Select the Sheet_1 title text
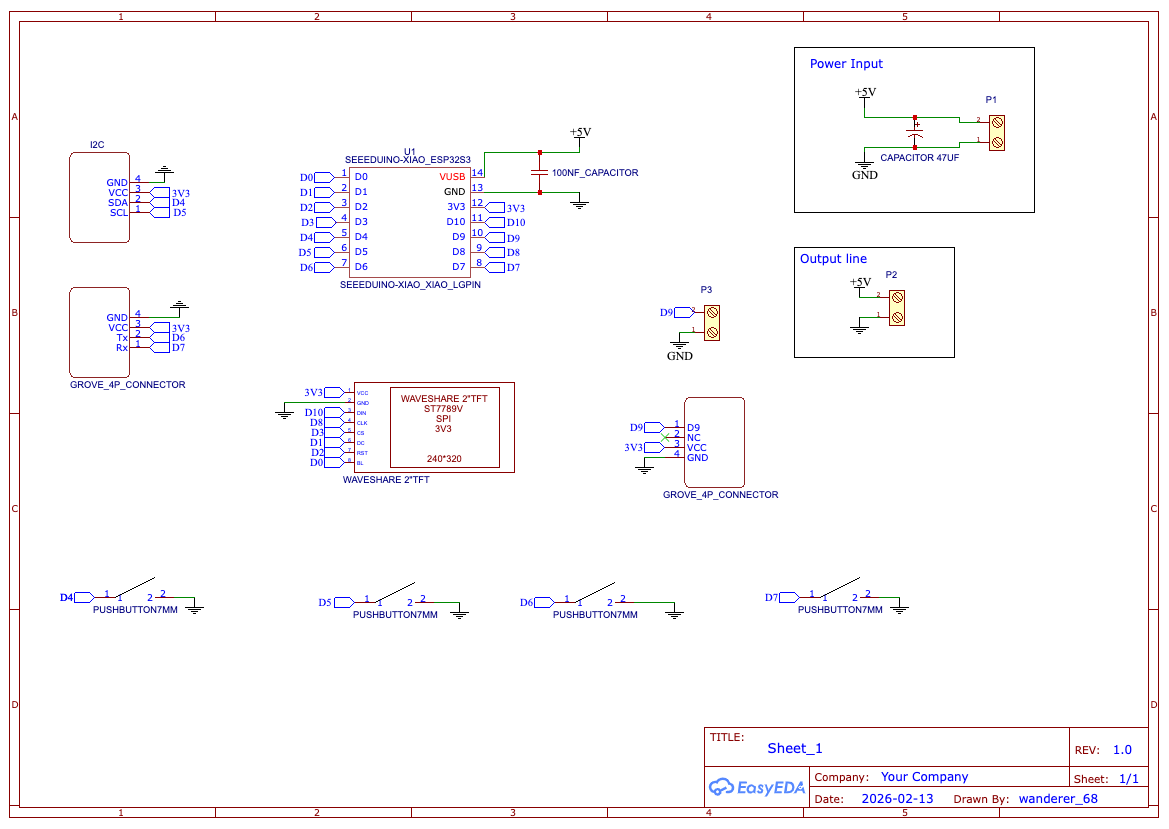The image size is (1169, 829). [795, 748]
